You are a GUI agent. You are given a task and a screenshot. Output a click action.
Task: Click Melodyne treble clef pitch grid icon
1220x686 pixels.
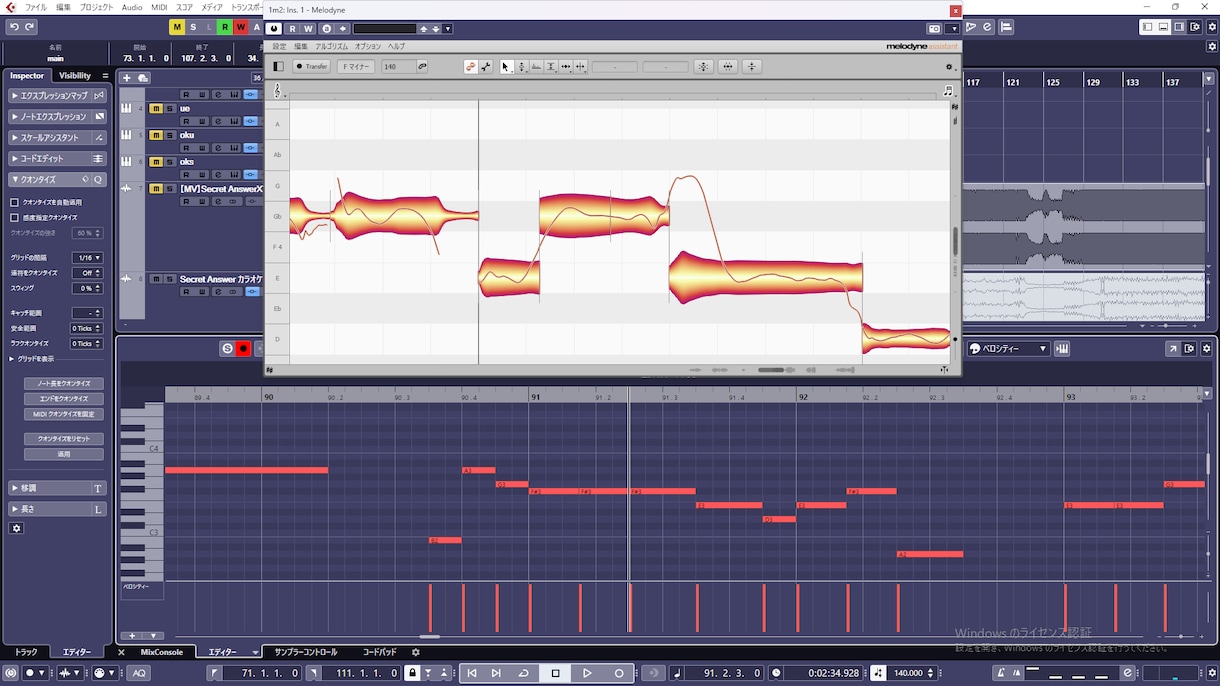(x=278, y=90)
